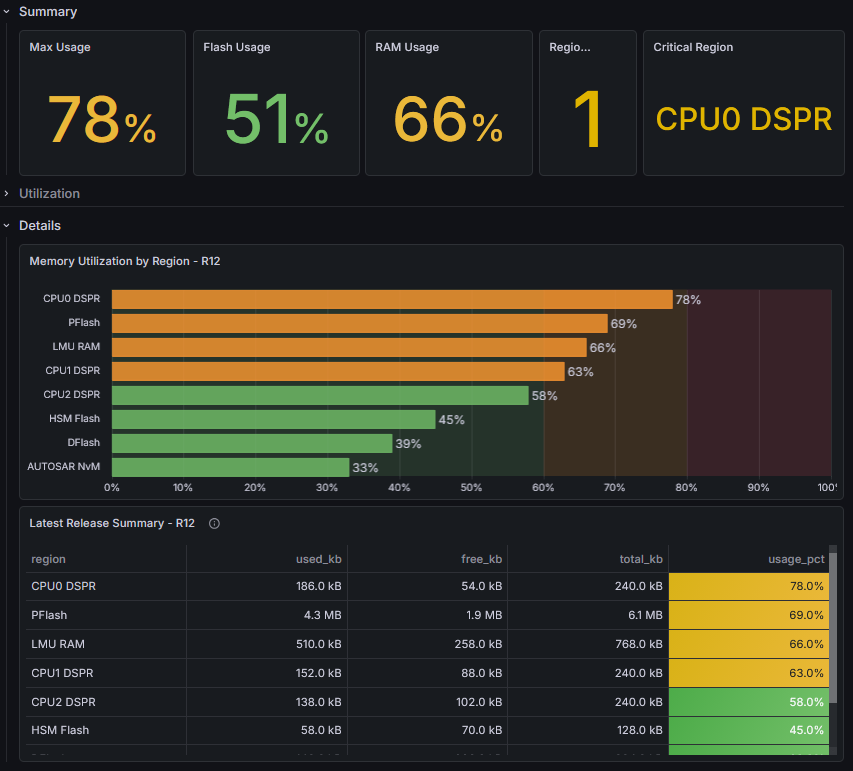Click the 78% Max Usage value
The image size is (853, 771).
tap(102, 119)
